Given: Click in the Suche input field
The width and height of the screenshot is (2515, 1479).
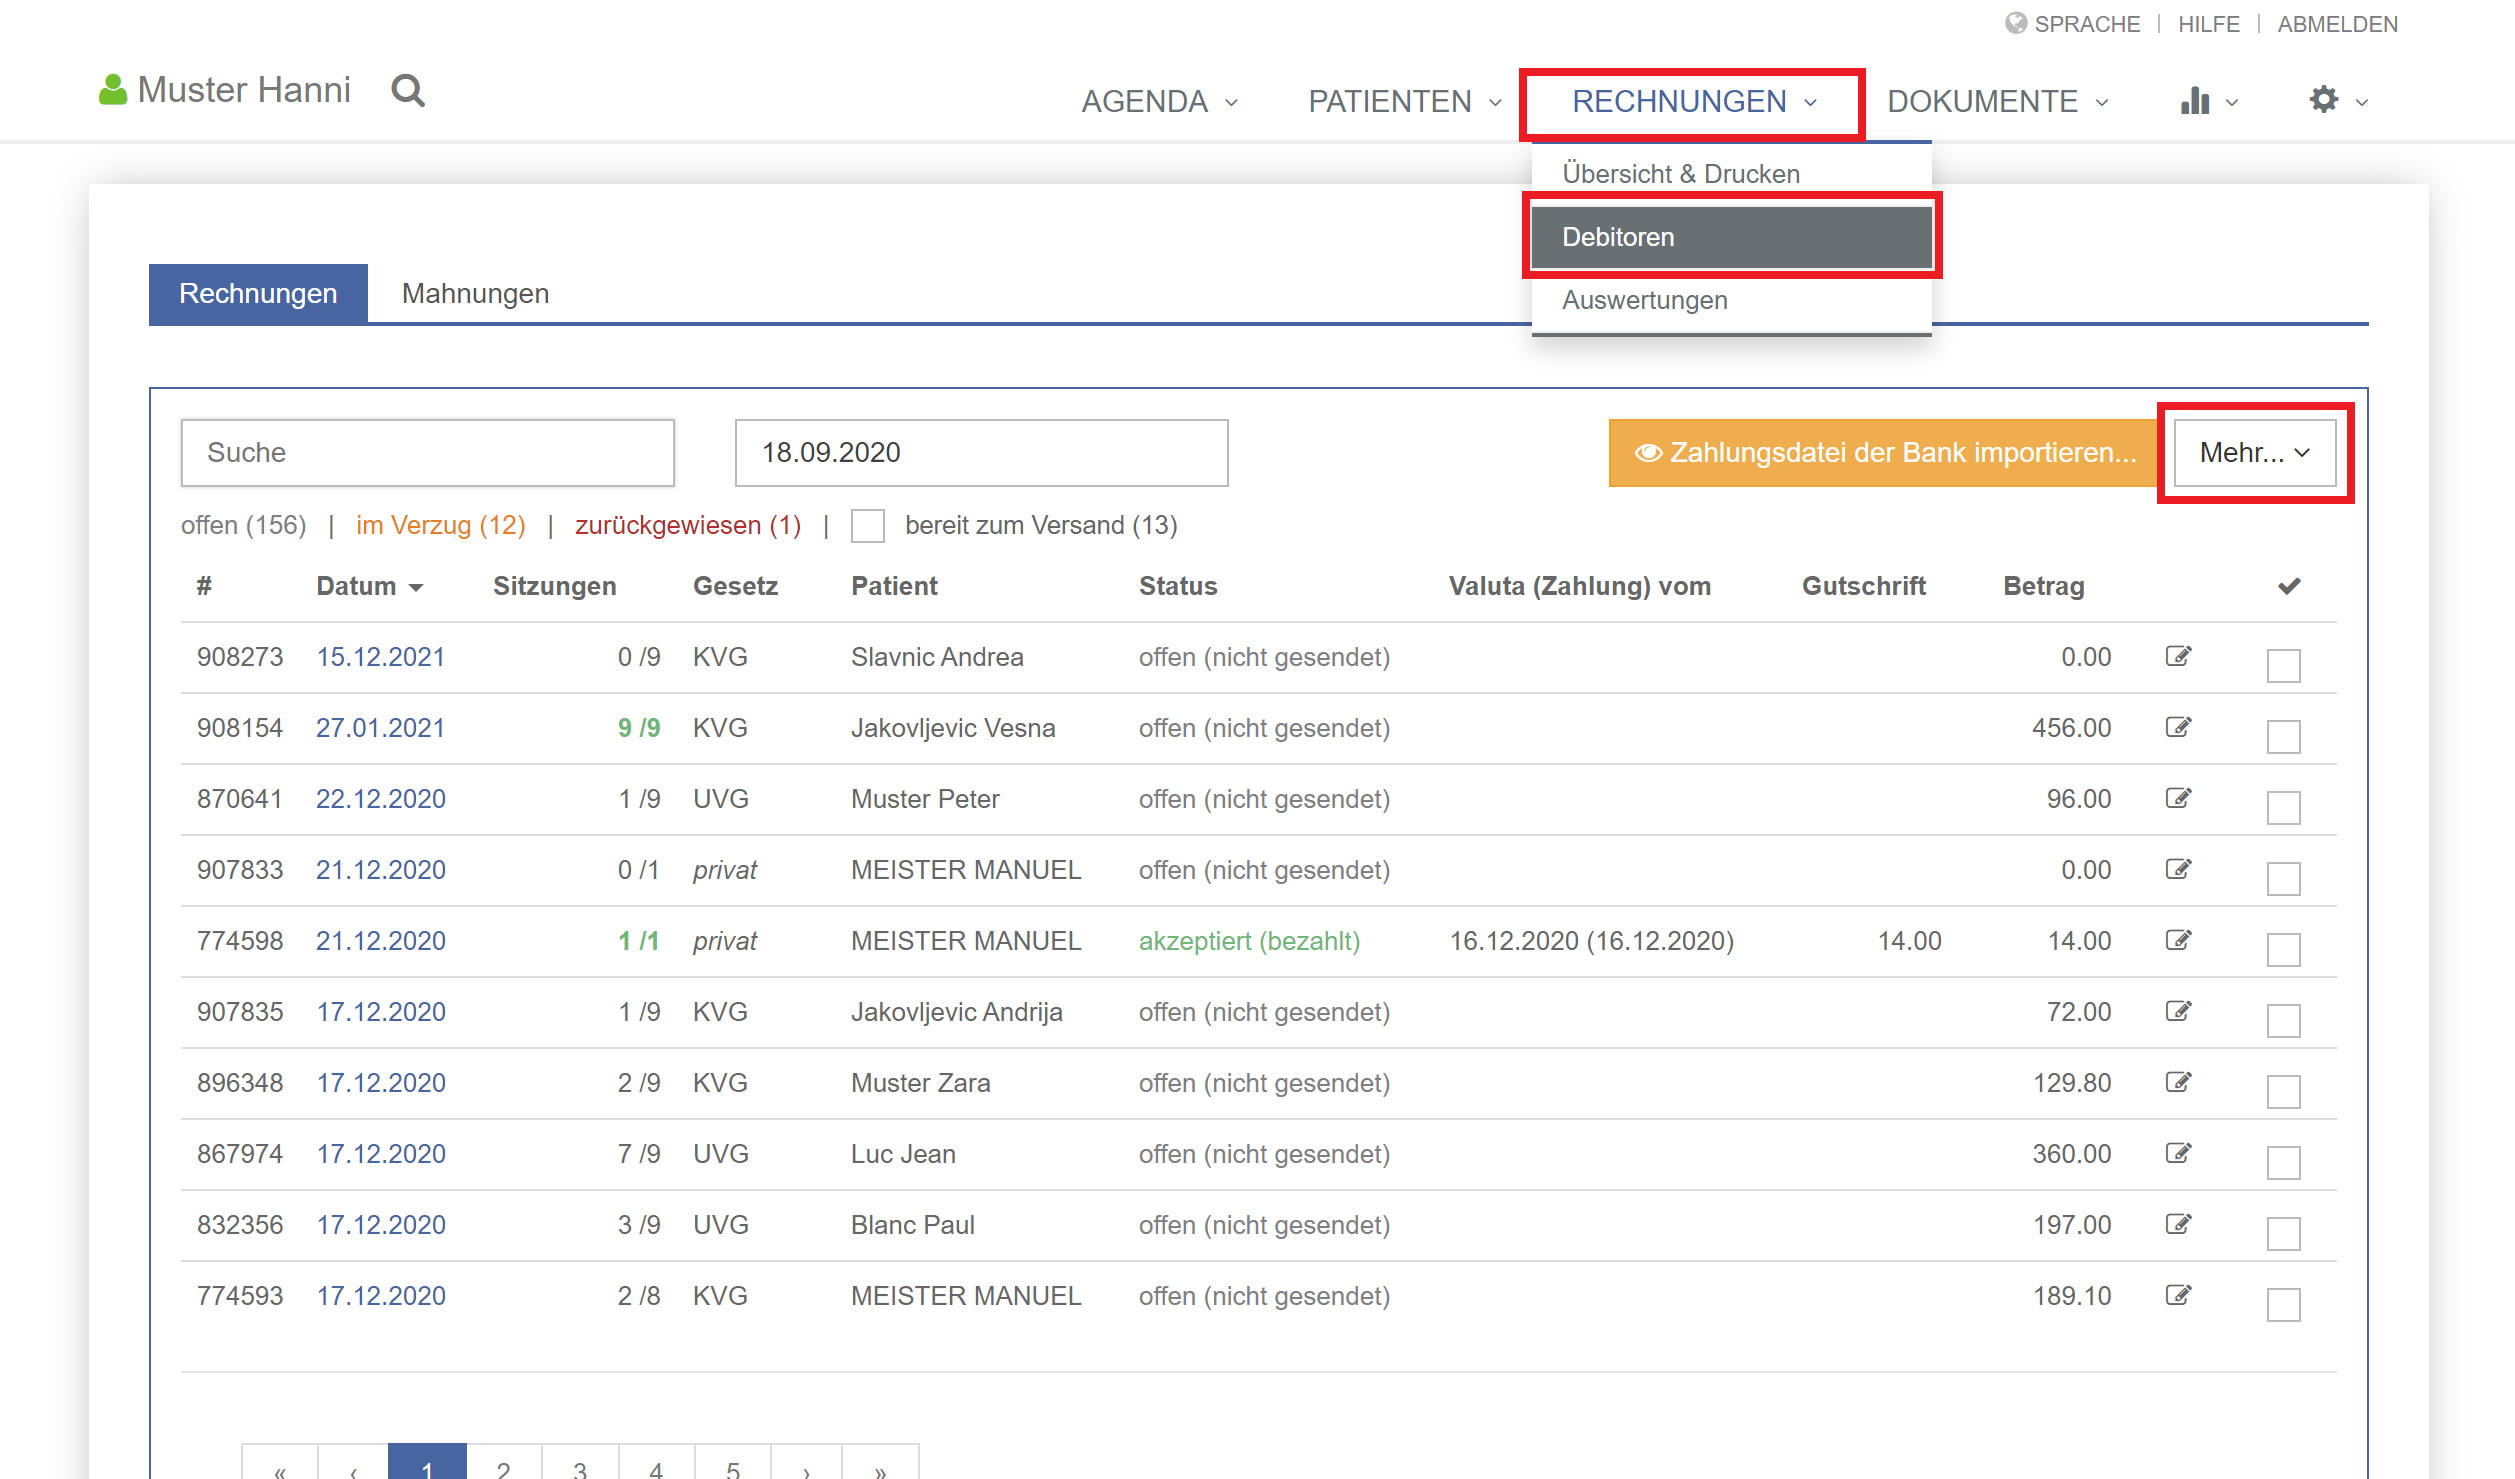Looking at the screenshot, I should pos(428,453).
